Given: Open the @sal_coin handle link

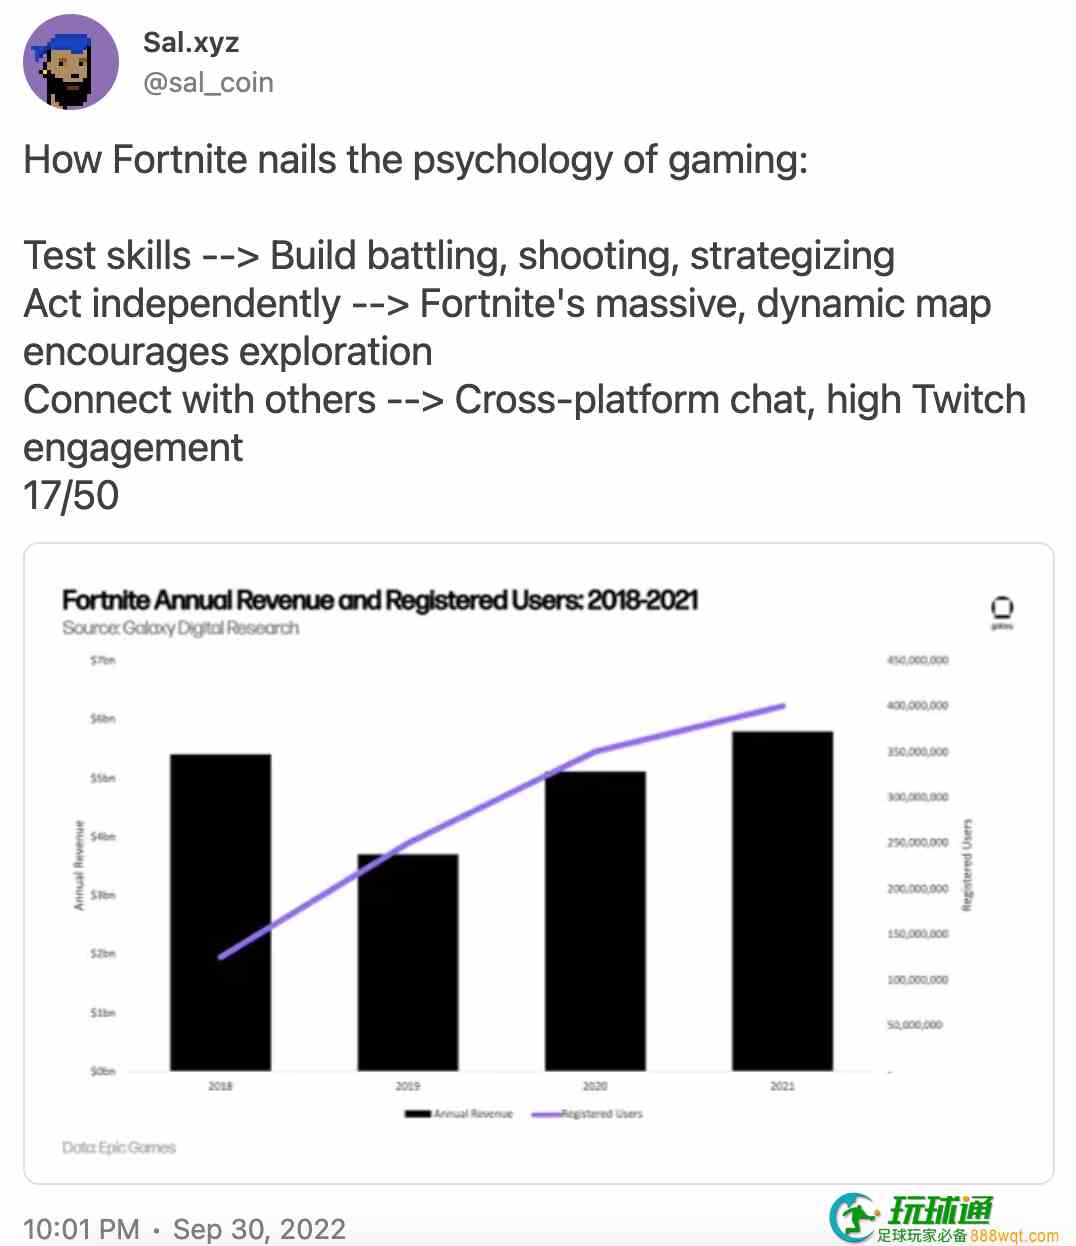Looking at the screenshot, I should click(x=208, y=82).
